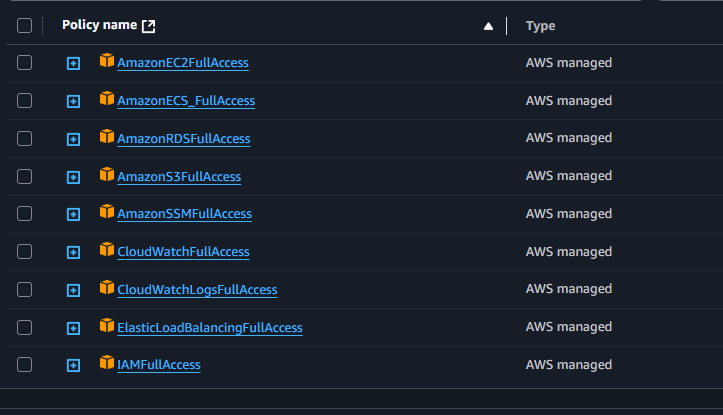Tick the CloudWatchLogsFullAccess row checkbox
The height and width of the screenshot is (415, 723).
25,289
